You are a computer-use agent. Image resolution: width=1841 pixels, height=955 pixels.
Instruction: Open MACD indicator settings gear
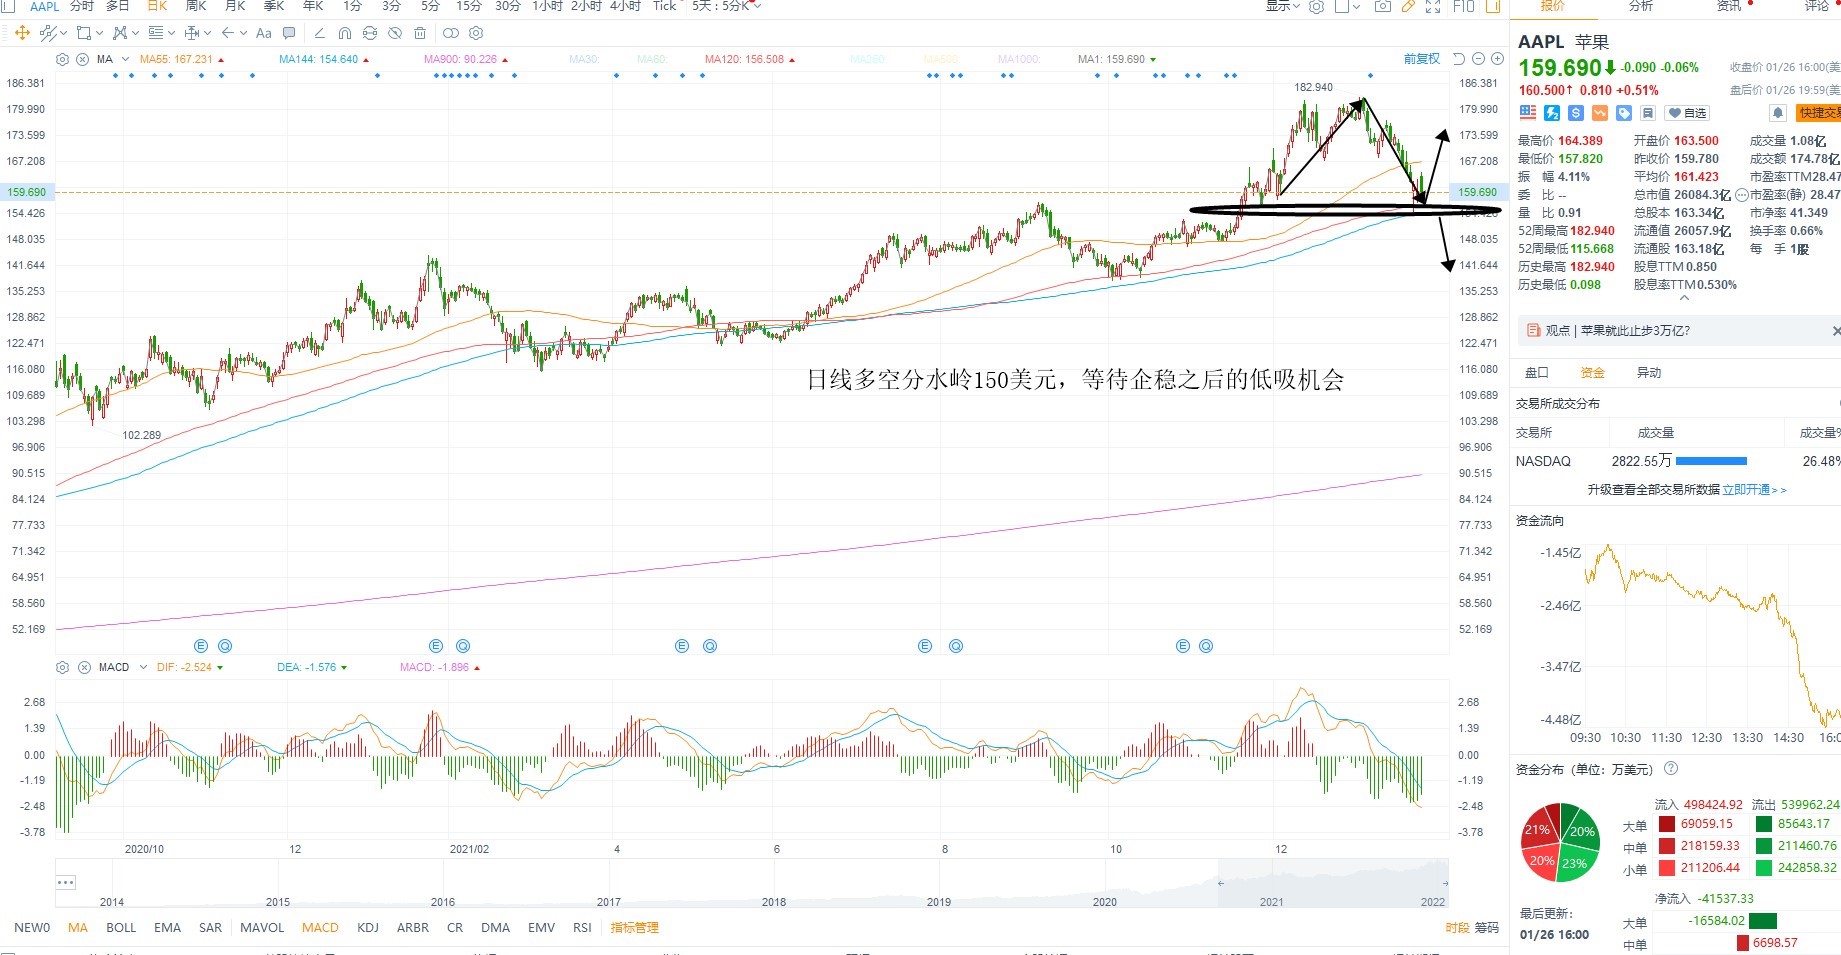63,667
